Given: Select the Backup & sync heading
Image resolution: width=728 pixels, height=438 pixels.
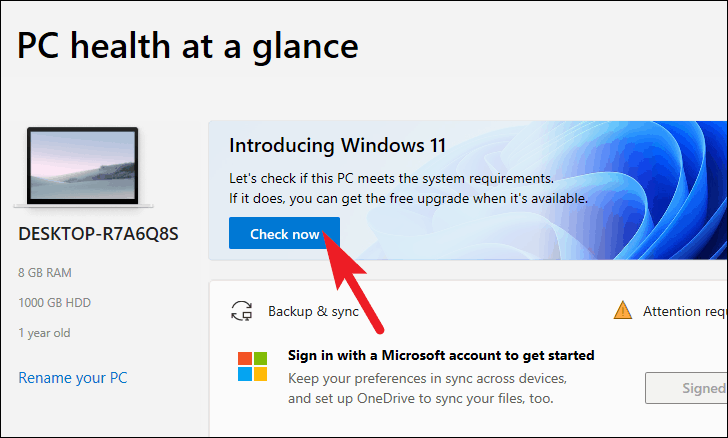Looking at the screenshot, I should (313, 311).
